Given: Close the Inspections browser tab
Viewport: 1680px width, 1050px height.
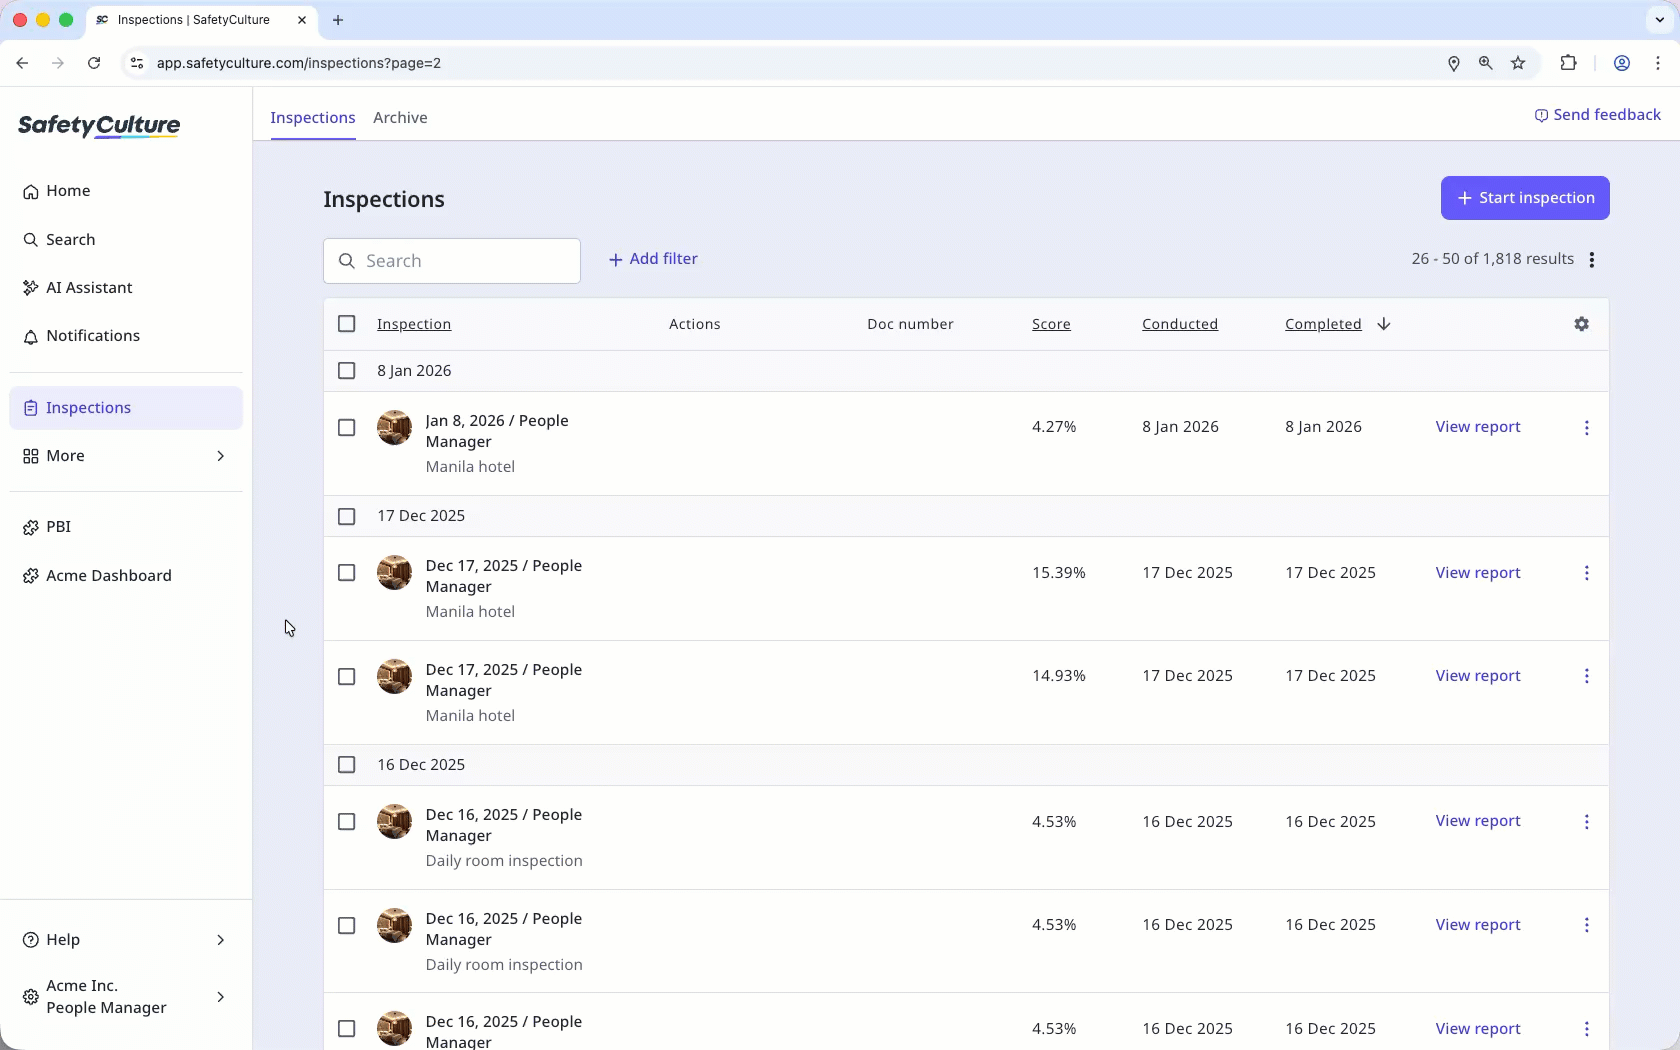Looking at the screenshot, I should point(302,20).
